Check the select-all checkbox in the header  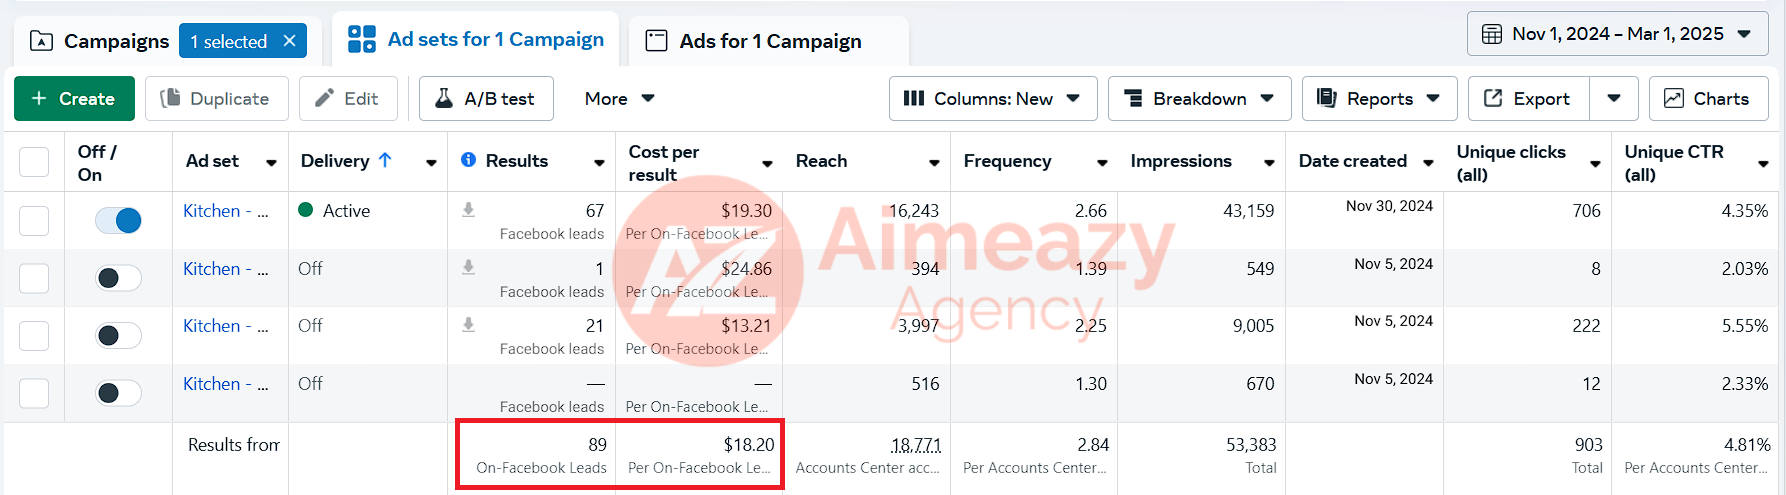(x=34, y=162)
